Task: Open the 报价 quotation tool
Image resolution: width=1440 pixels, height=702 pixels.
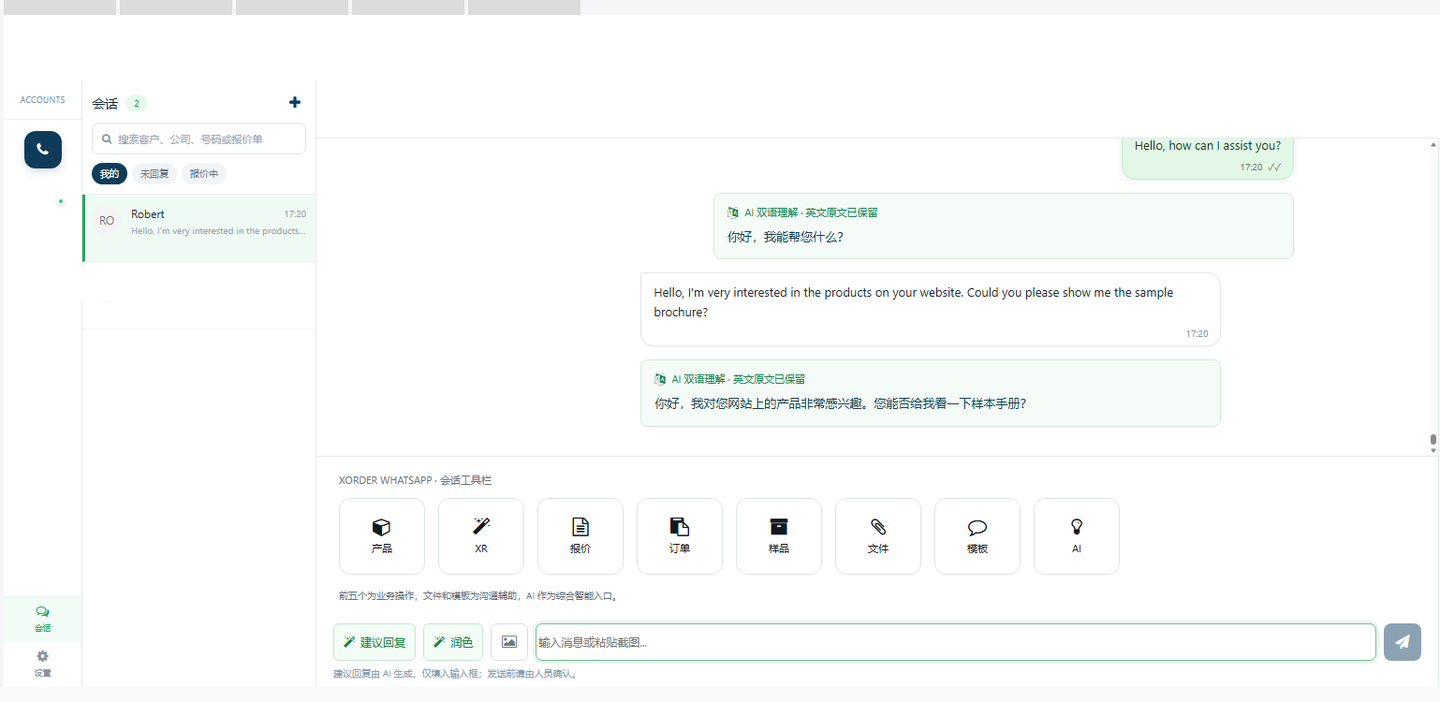Action: pyautogui.click(x=580, y=536)
